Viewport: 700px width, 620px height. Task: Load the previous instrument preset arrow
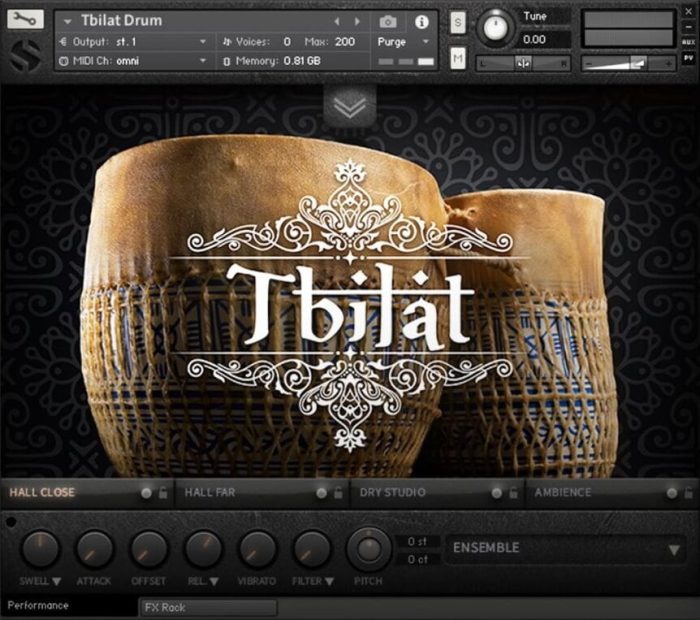coord(337,21)
